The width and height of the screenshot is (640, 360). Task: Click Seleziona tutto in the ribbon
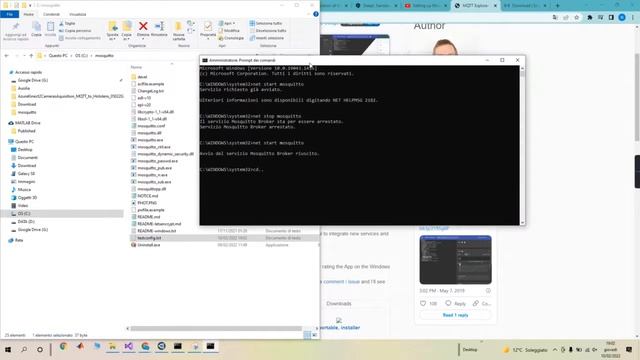[266, 23]
